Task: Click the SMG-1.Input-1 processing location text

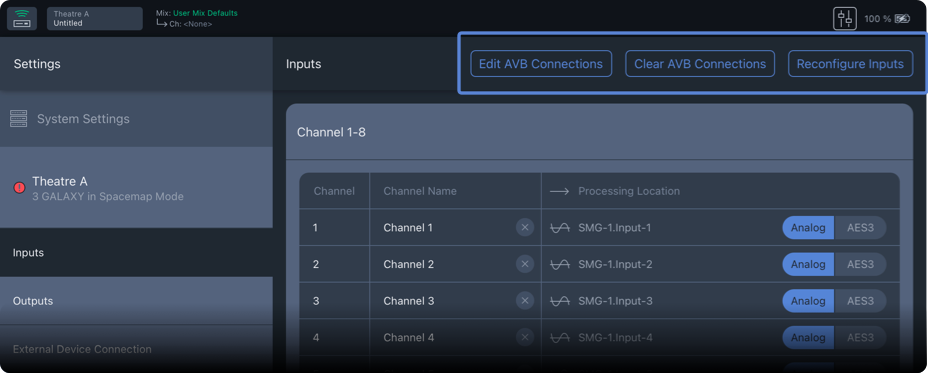Action: [615, 227]
